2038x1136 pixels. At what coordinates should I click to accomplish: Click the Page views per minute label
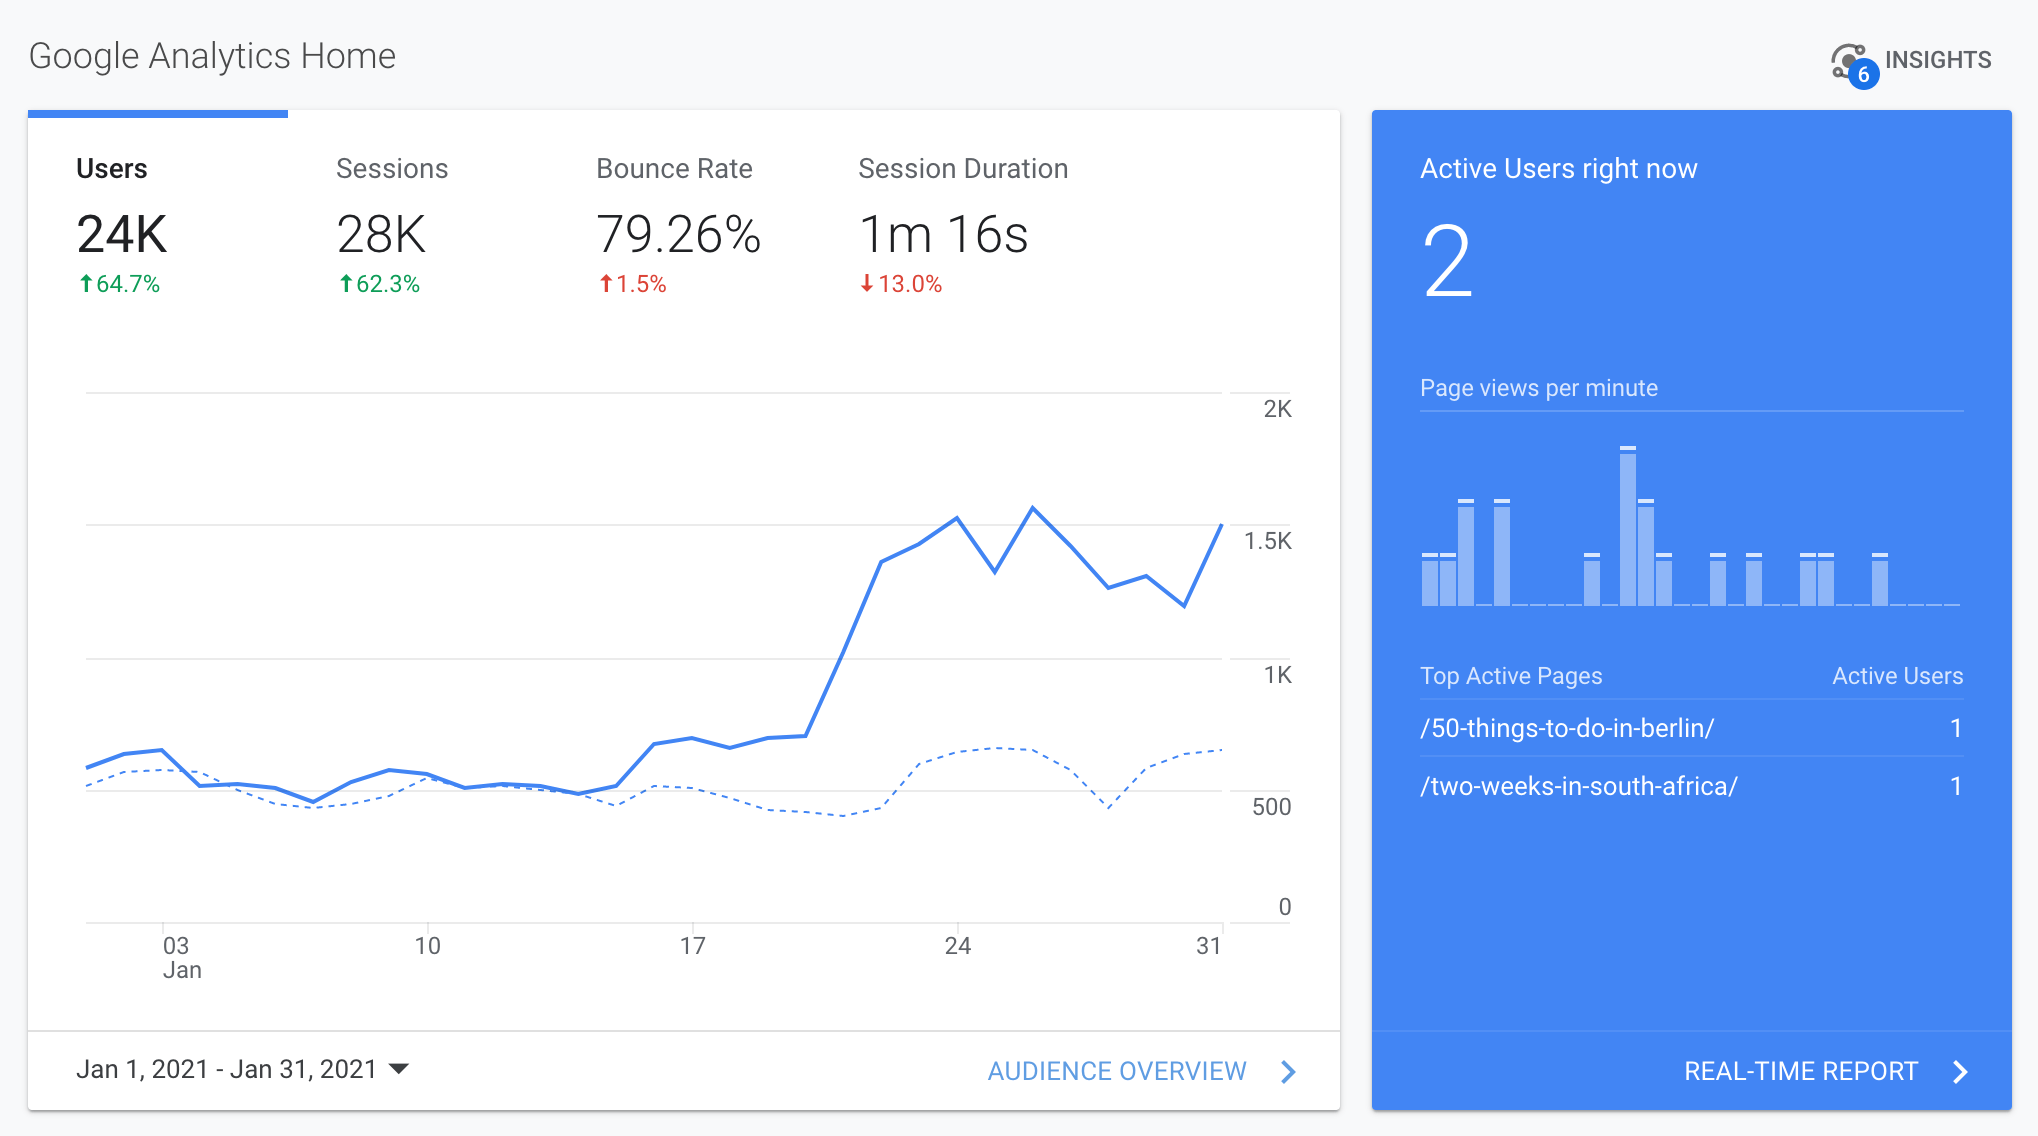click(1539, 388)
